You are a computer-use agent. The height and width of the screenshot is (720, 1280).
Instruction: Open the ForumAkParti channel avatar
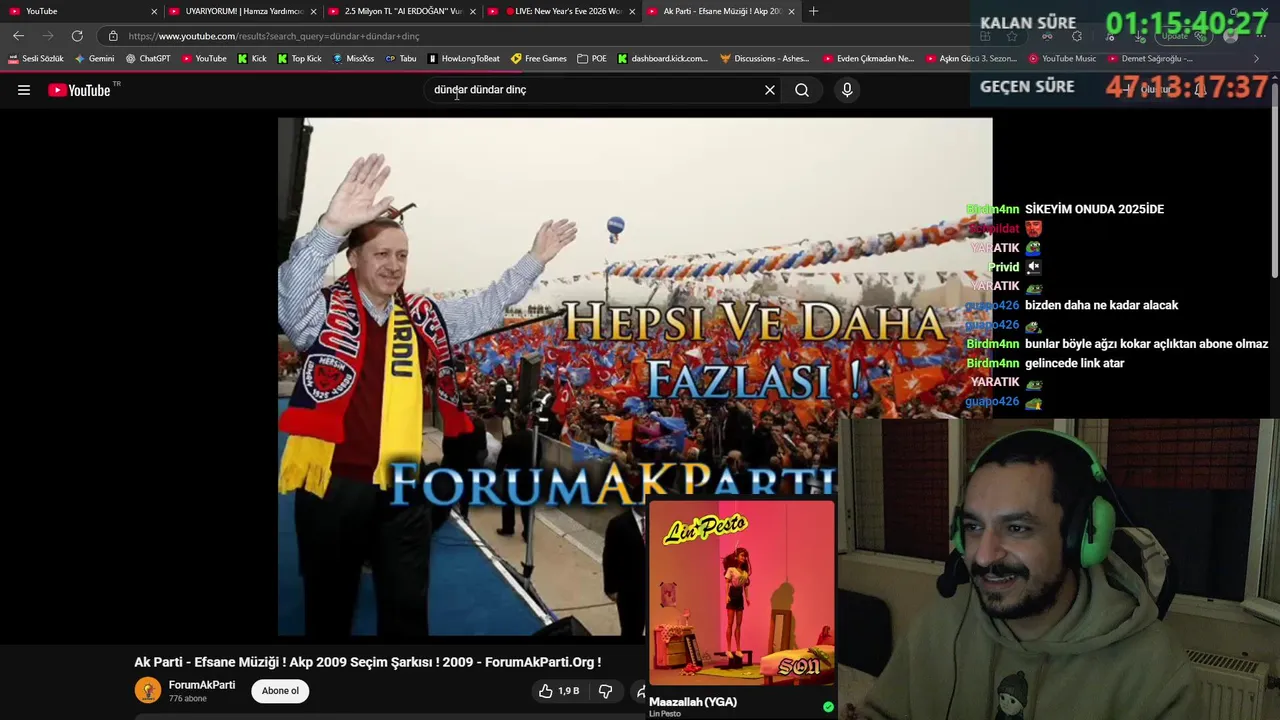coord(148,690)
